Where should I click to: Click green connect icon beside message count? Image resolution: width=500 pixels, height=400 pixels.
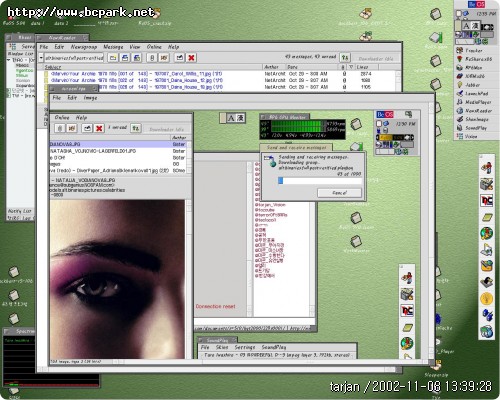(x=345, y=58)
